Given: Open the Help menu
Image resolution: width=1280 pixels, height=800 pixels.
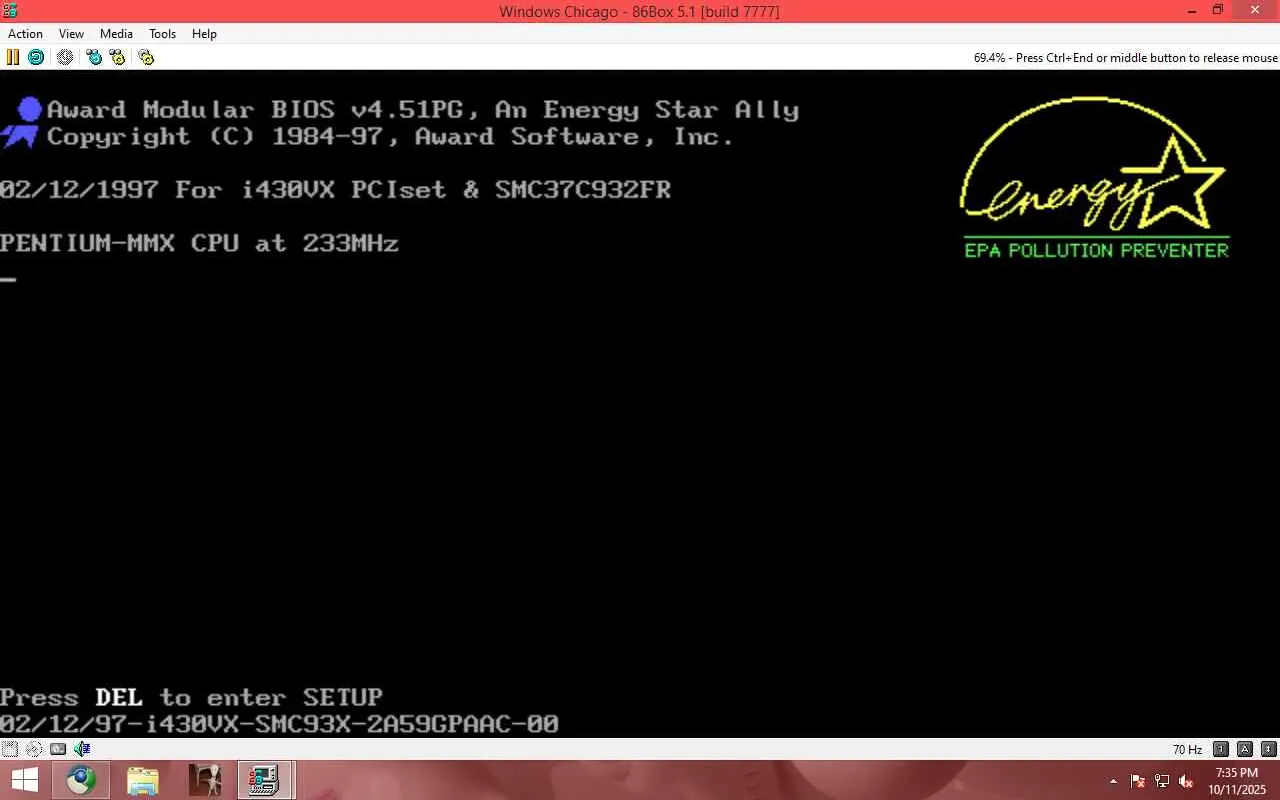Looking at the screenshot, I should point(204,34).
